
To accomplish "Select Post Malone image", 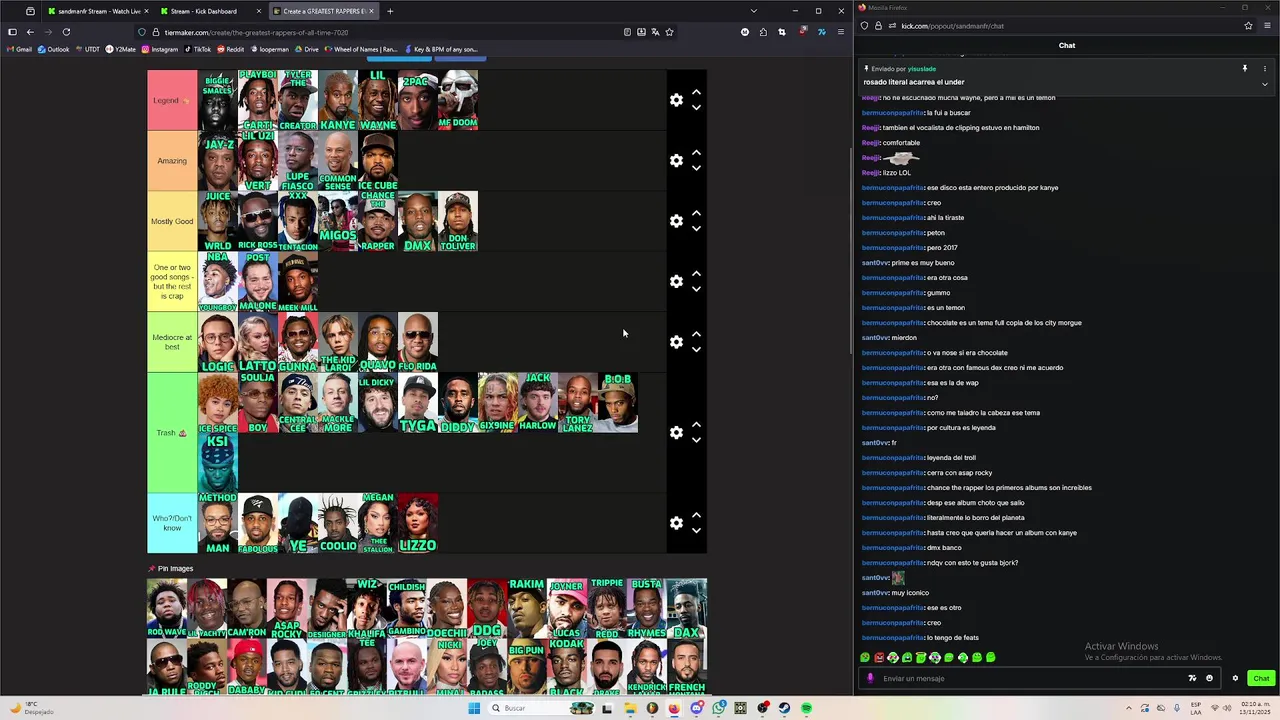I will point(258,282).
